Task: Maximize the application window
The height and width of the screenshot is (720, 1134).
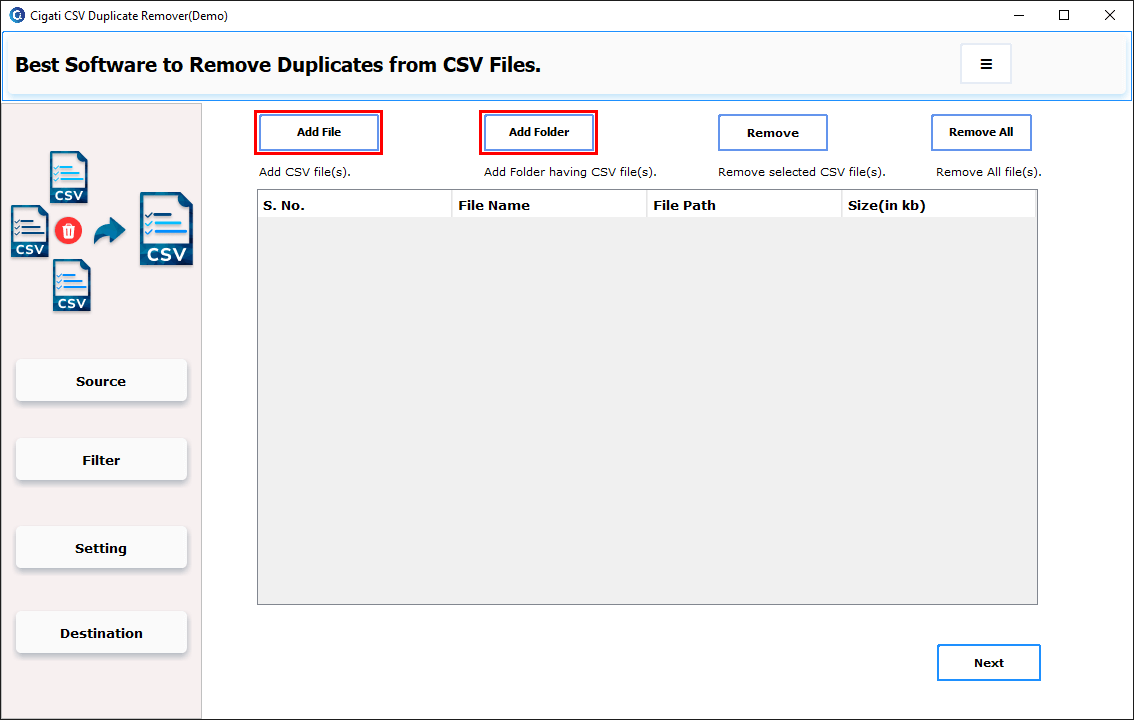Action: pyautogui.click(x=1064, y=15)
